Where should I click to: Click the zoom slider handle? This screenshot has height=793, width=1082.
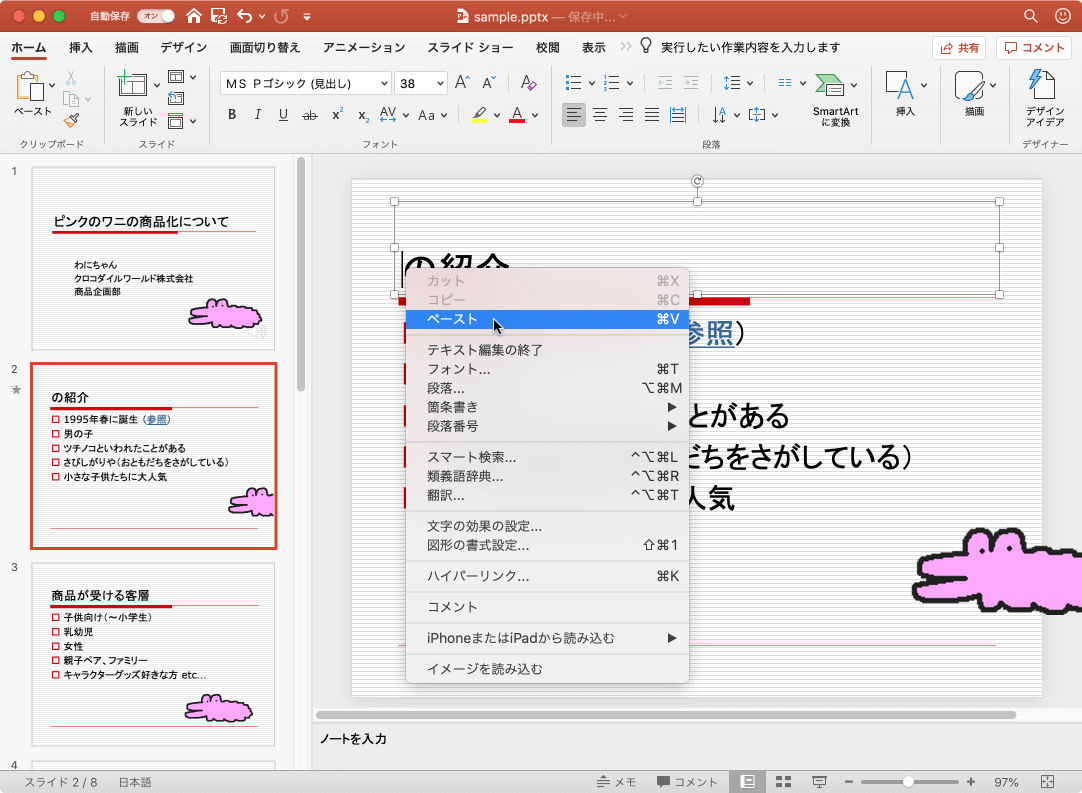(908, 782)
